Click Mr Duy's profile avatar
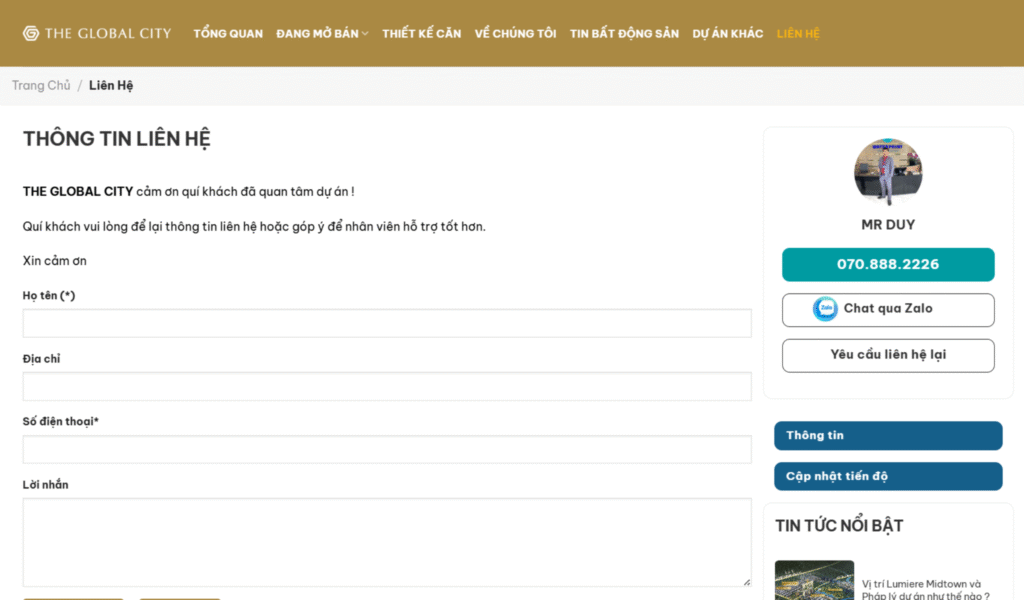 click(887, 173)
